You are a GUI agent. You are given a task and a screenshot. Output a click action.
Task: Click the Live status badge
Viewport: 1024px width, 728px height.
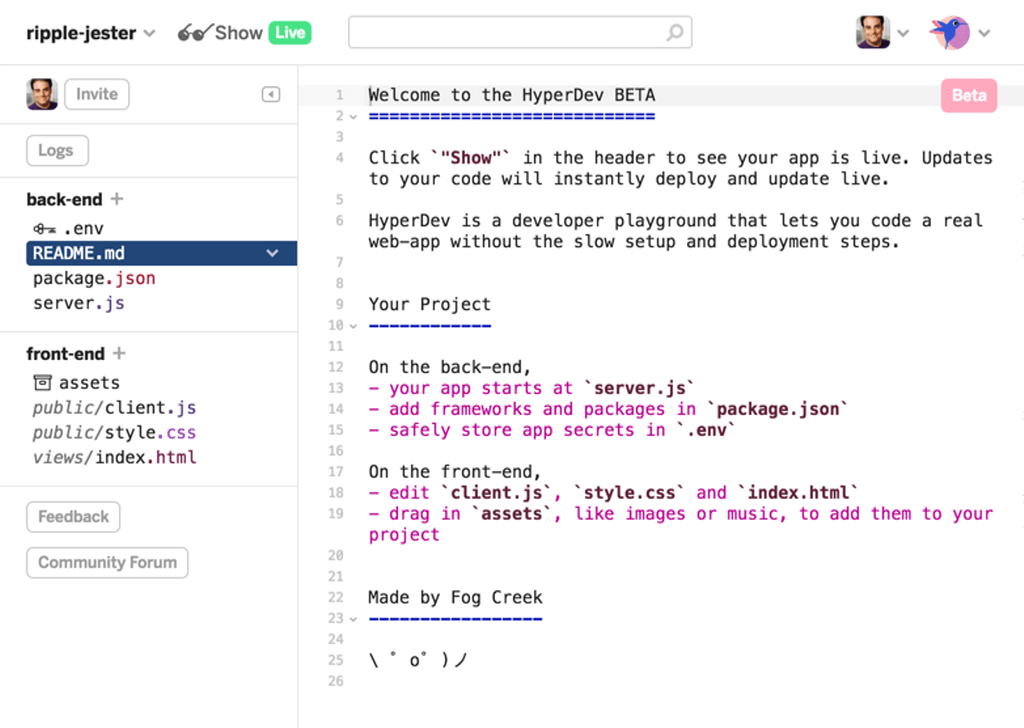[x=289, y=31]
